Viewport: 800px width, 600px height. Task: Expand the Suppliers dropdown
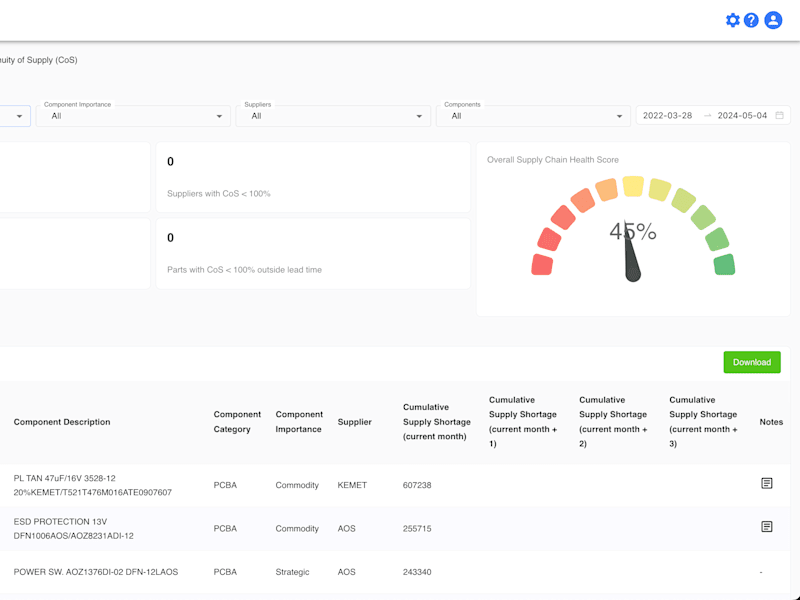coord(333,116)
